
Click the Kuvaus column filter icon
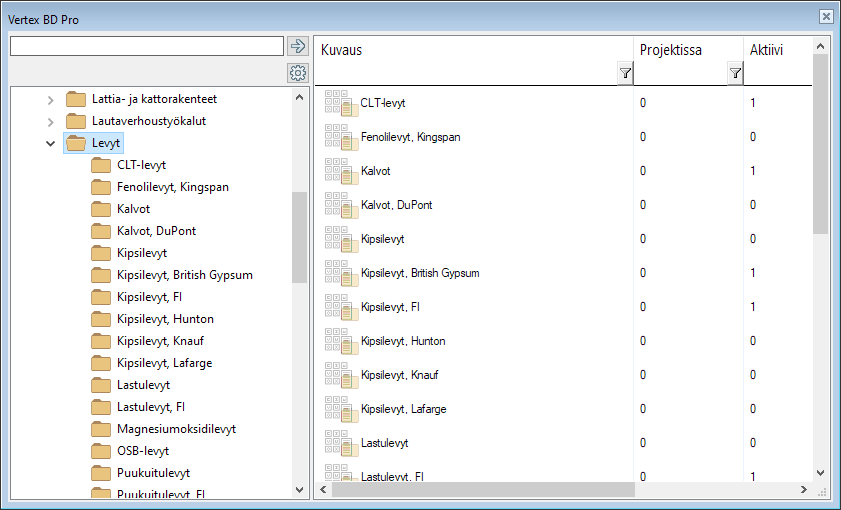coord(625,73)
